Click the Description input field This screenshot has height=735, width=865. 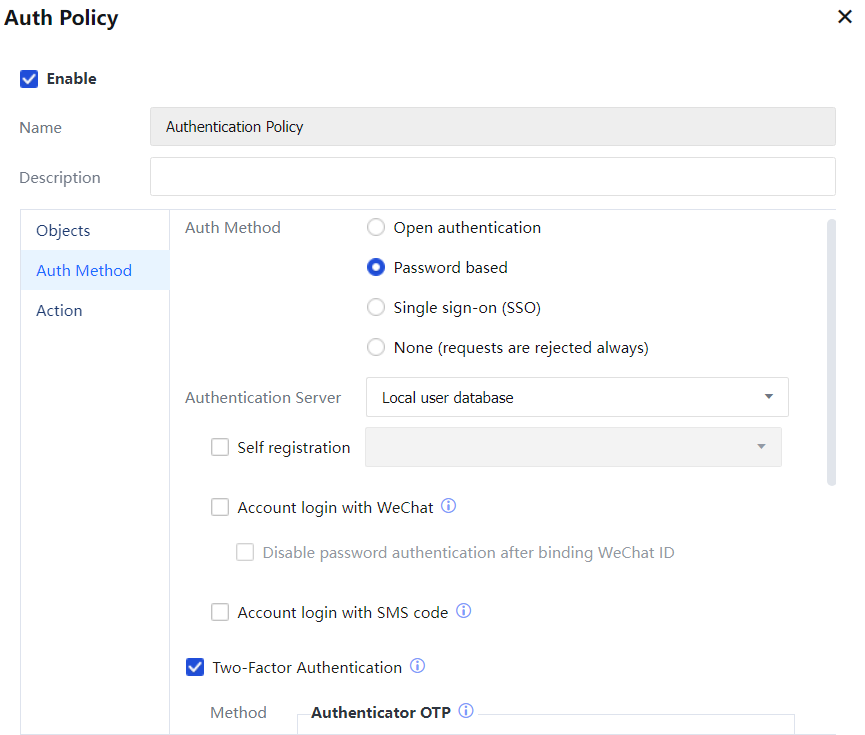click(x=492, y=177)
